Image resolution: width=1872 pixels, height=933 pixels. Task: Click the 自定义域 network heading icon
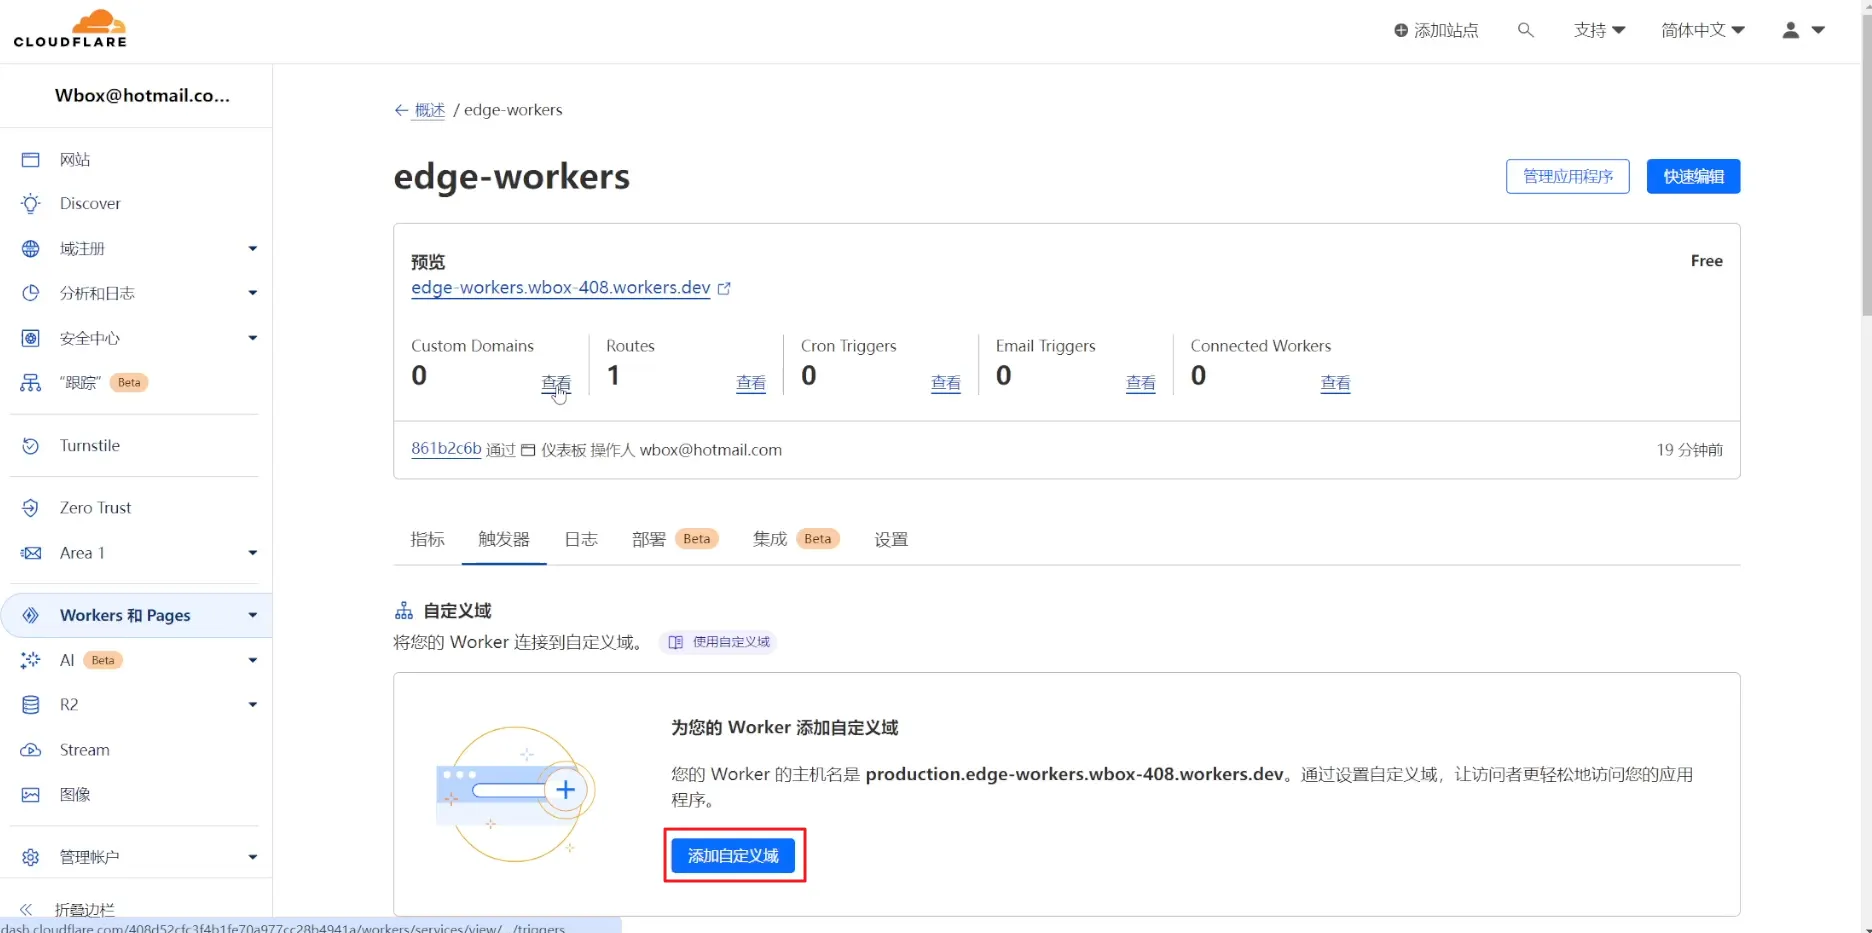pos(404,611)
